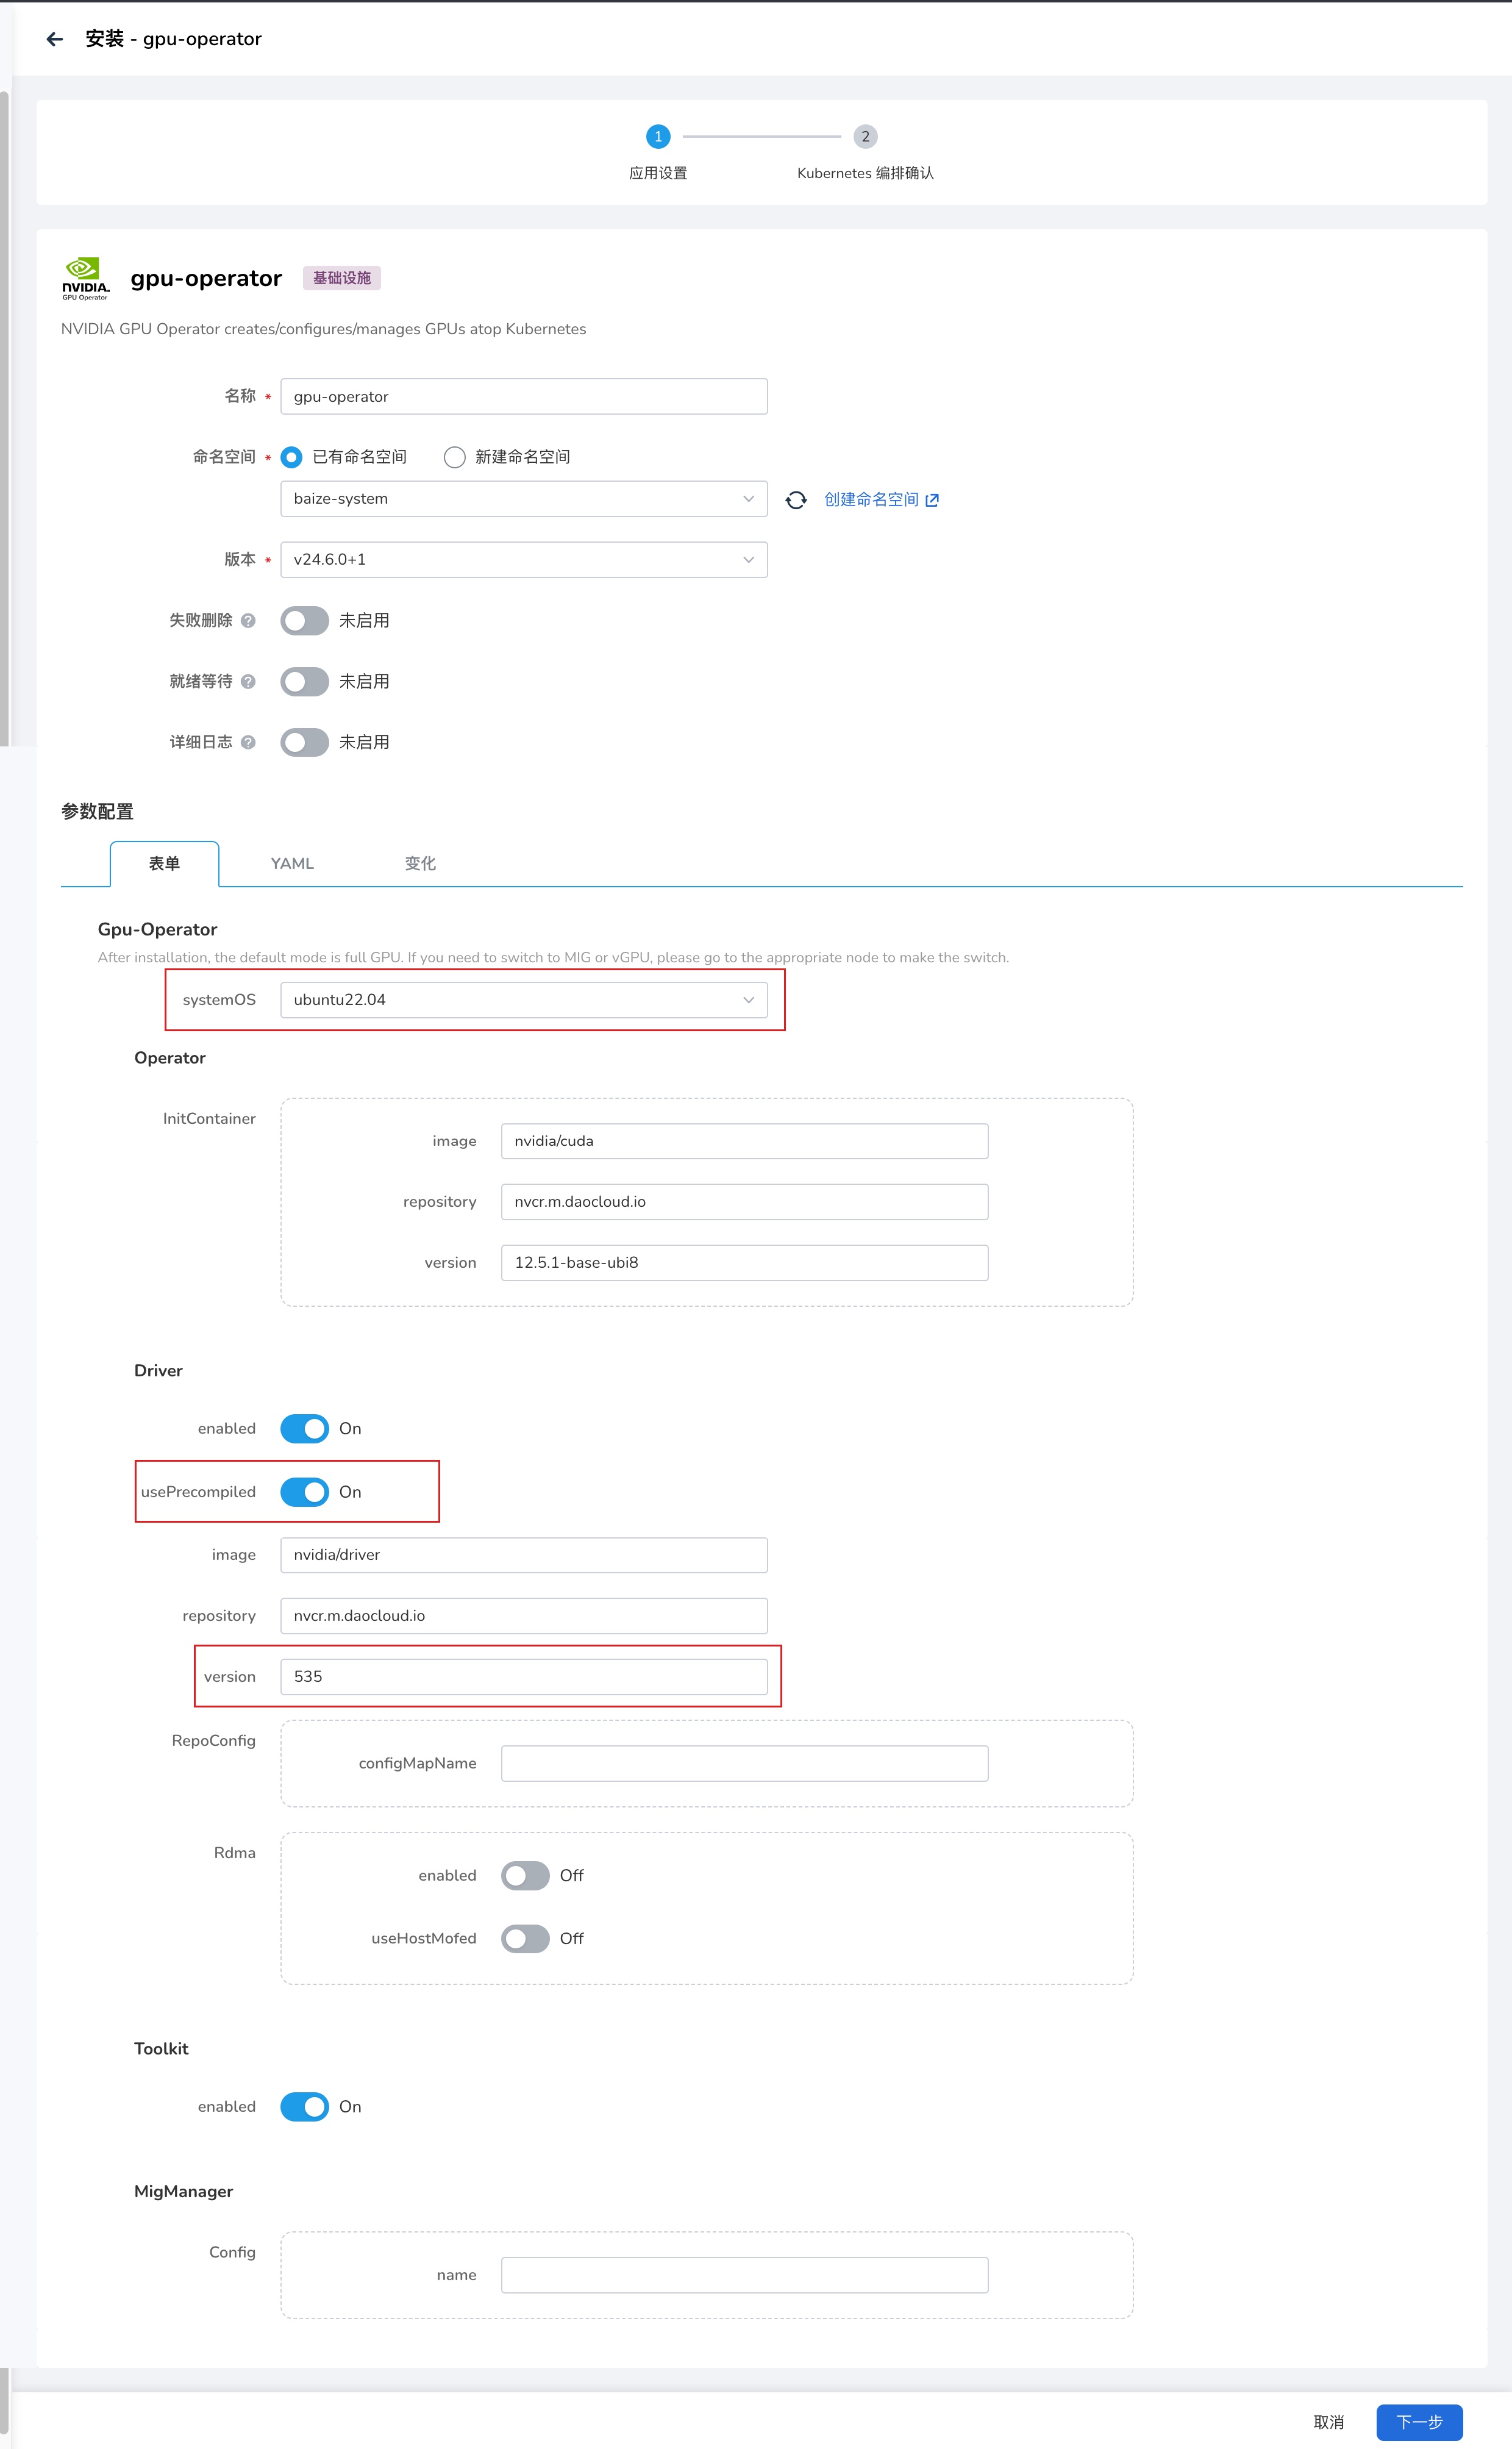Select the 新建命名空间 radio button

tap(455, 457)
